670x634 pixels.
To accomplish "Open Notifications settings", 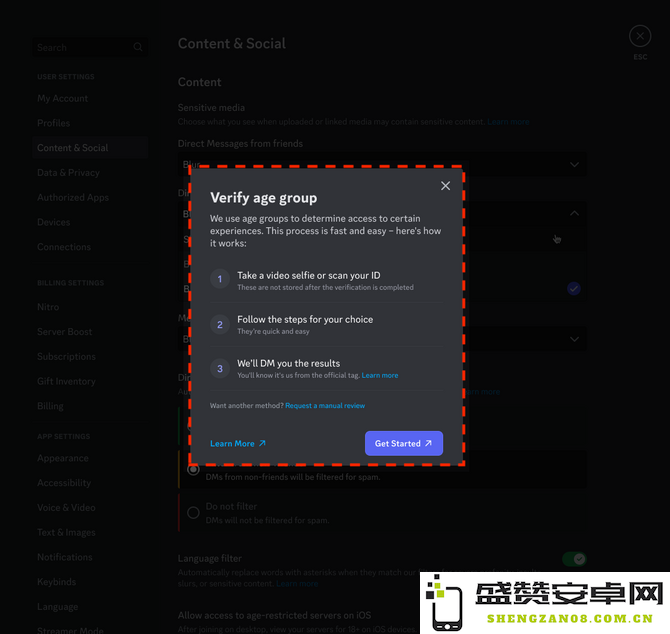I will (65, 558).
